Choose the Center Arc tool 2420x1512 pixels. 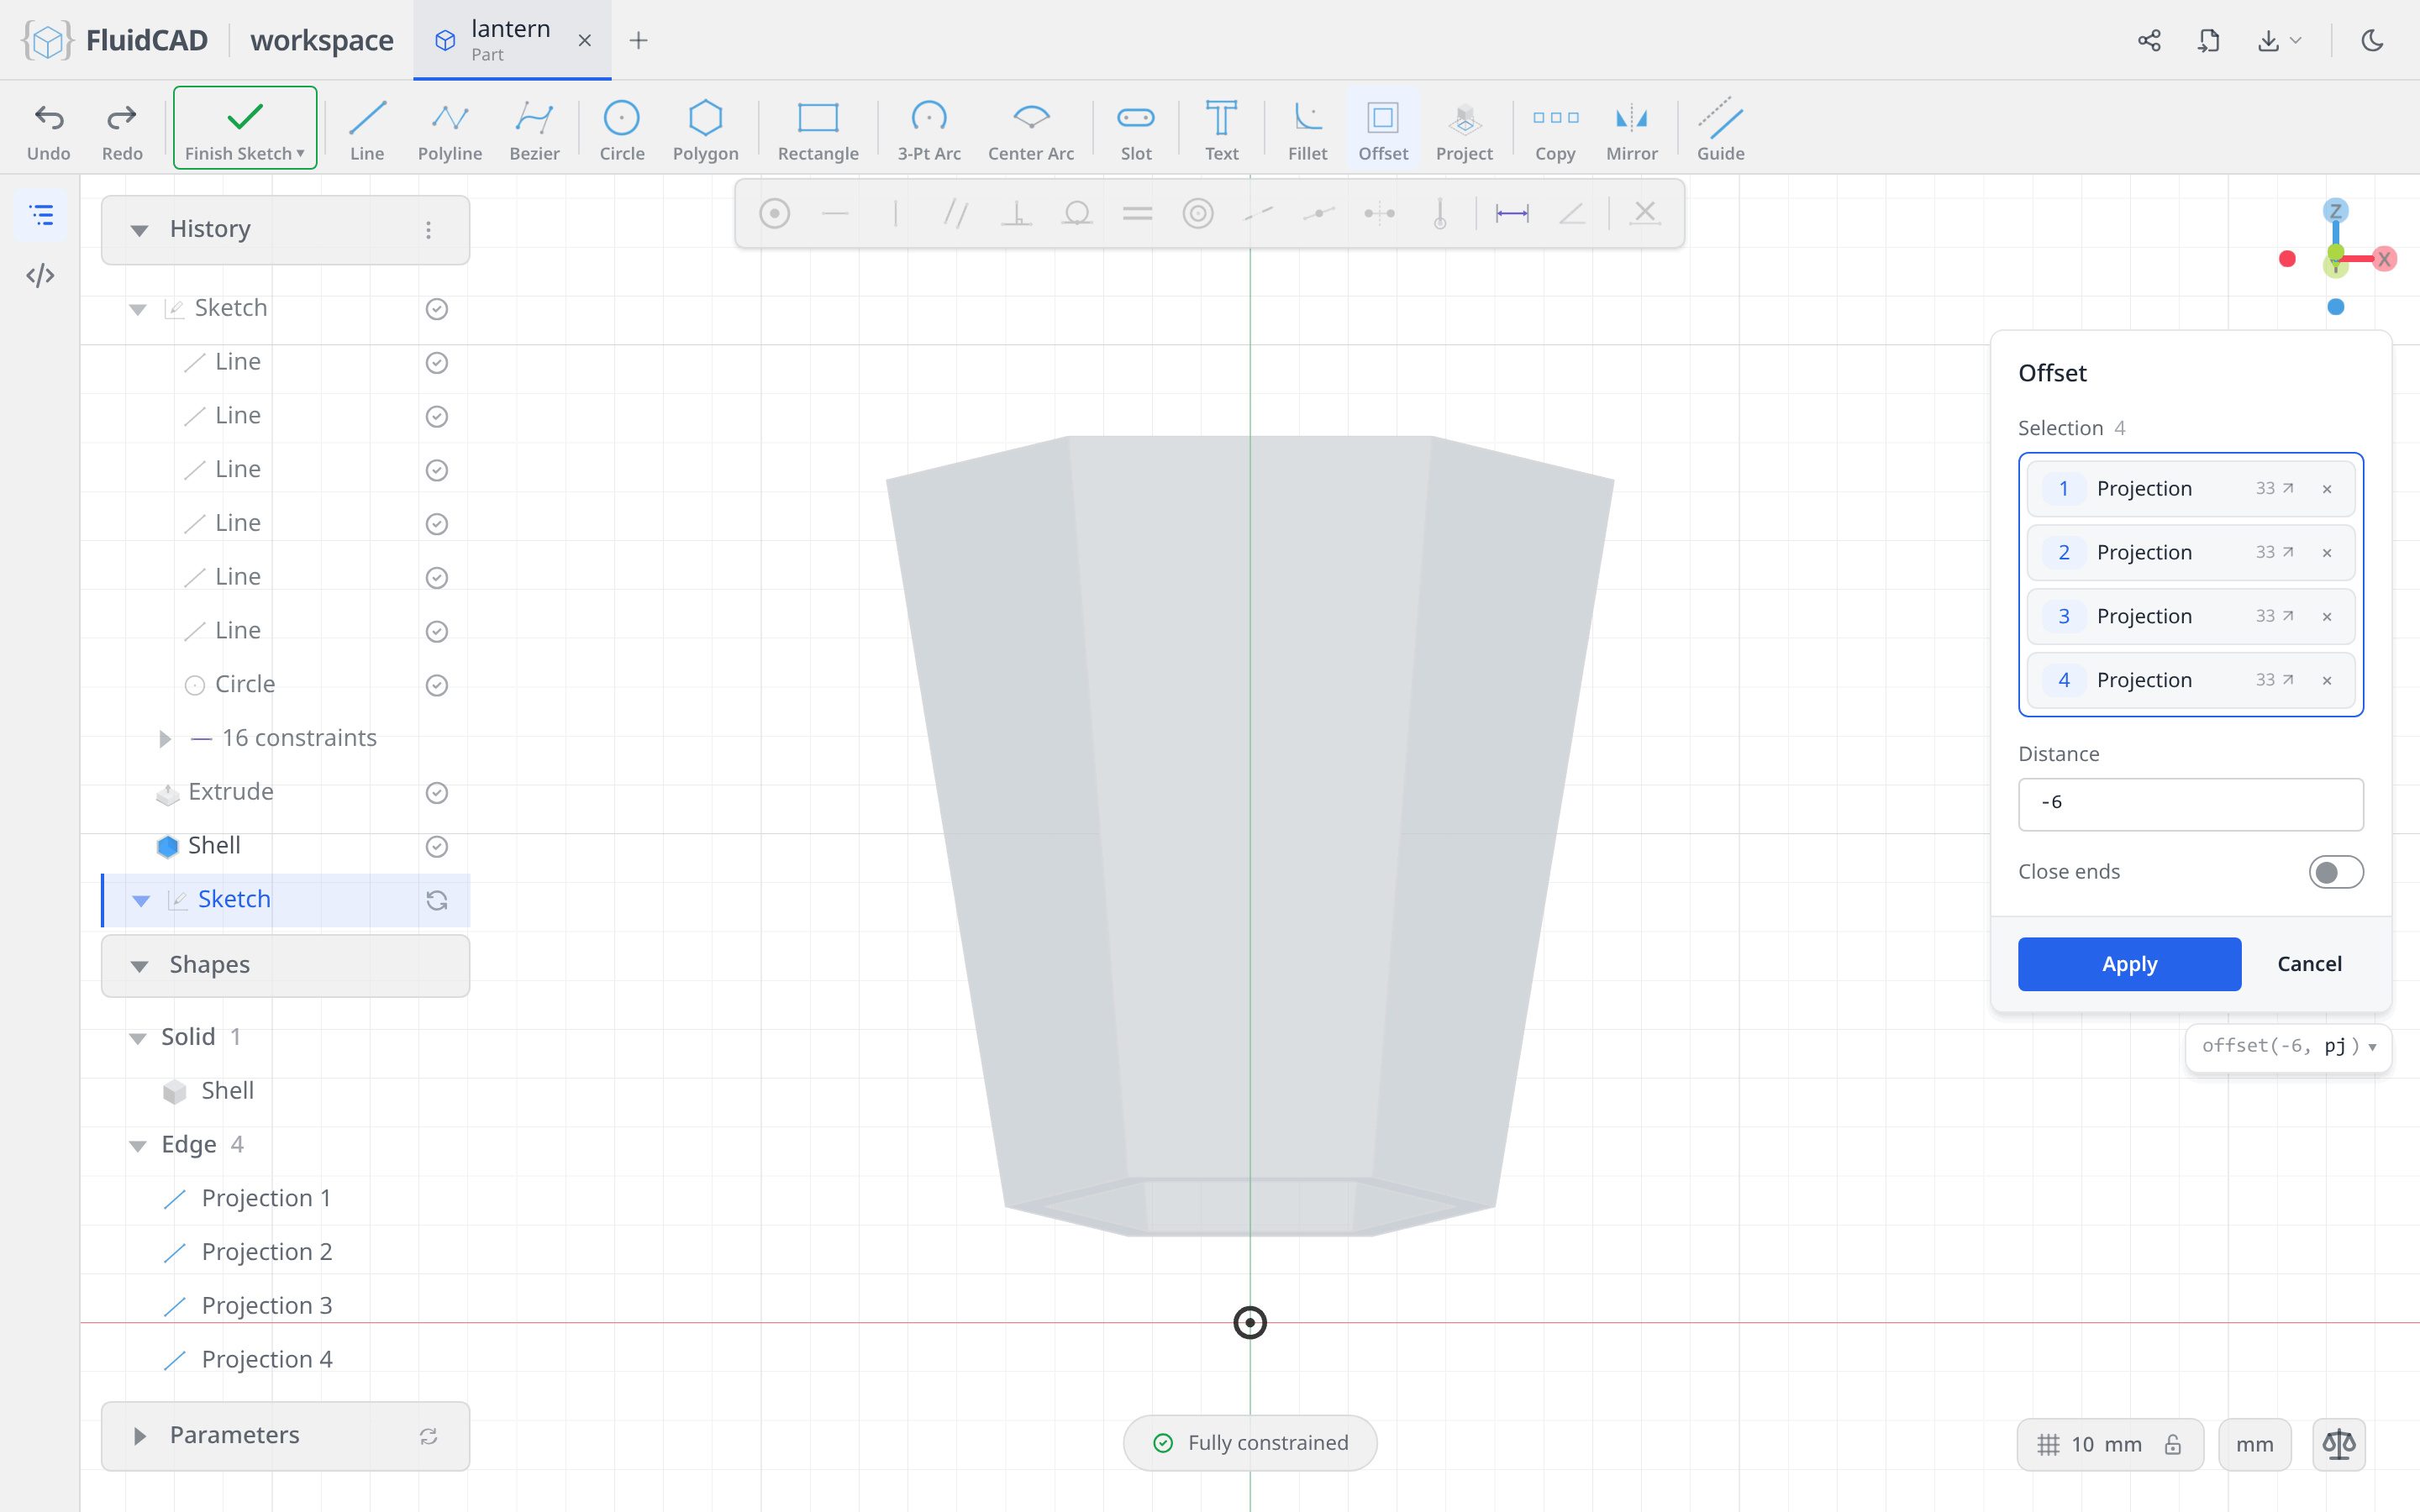point(1031,129)
